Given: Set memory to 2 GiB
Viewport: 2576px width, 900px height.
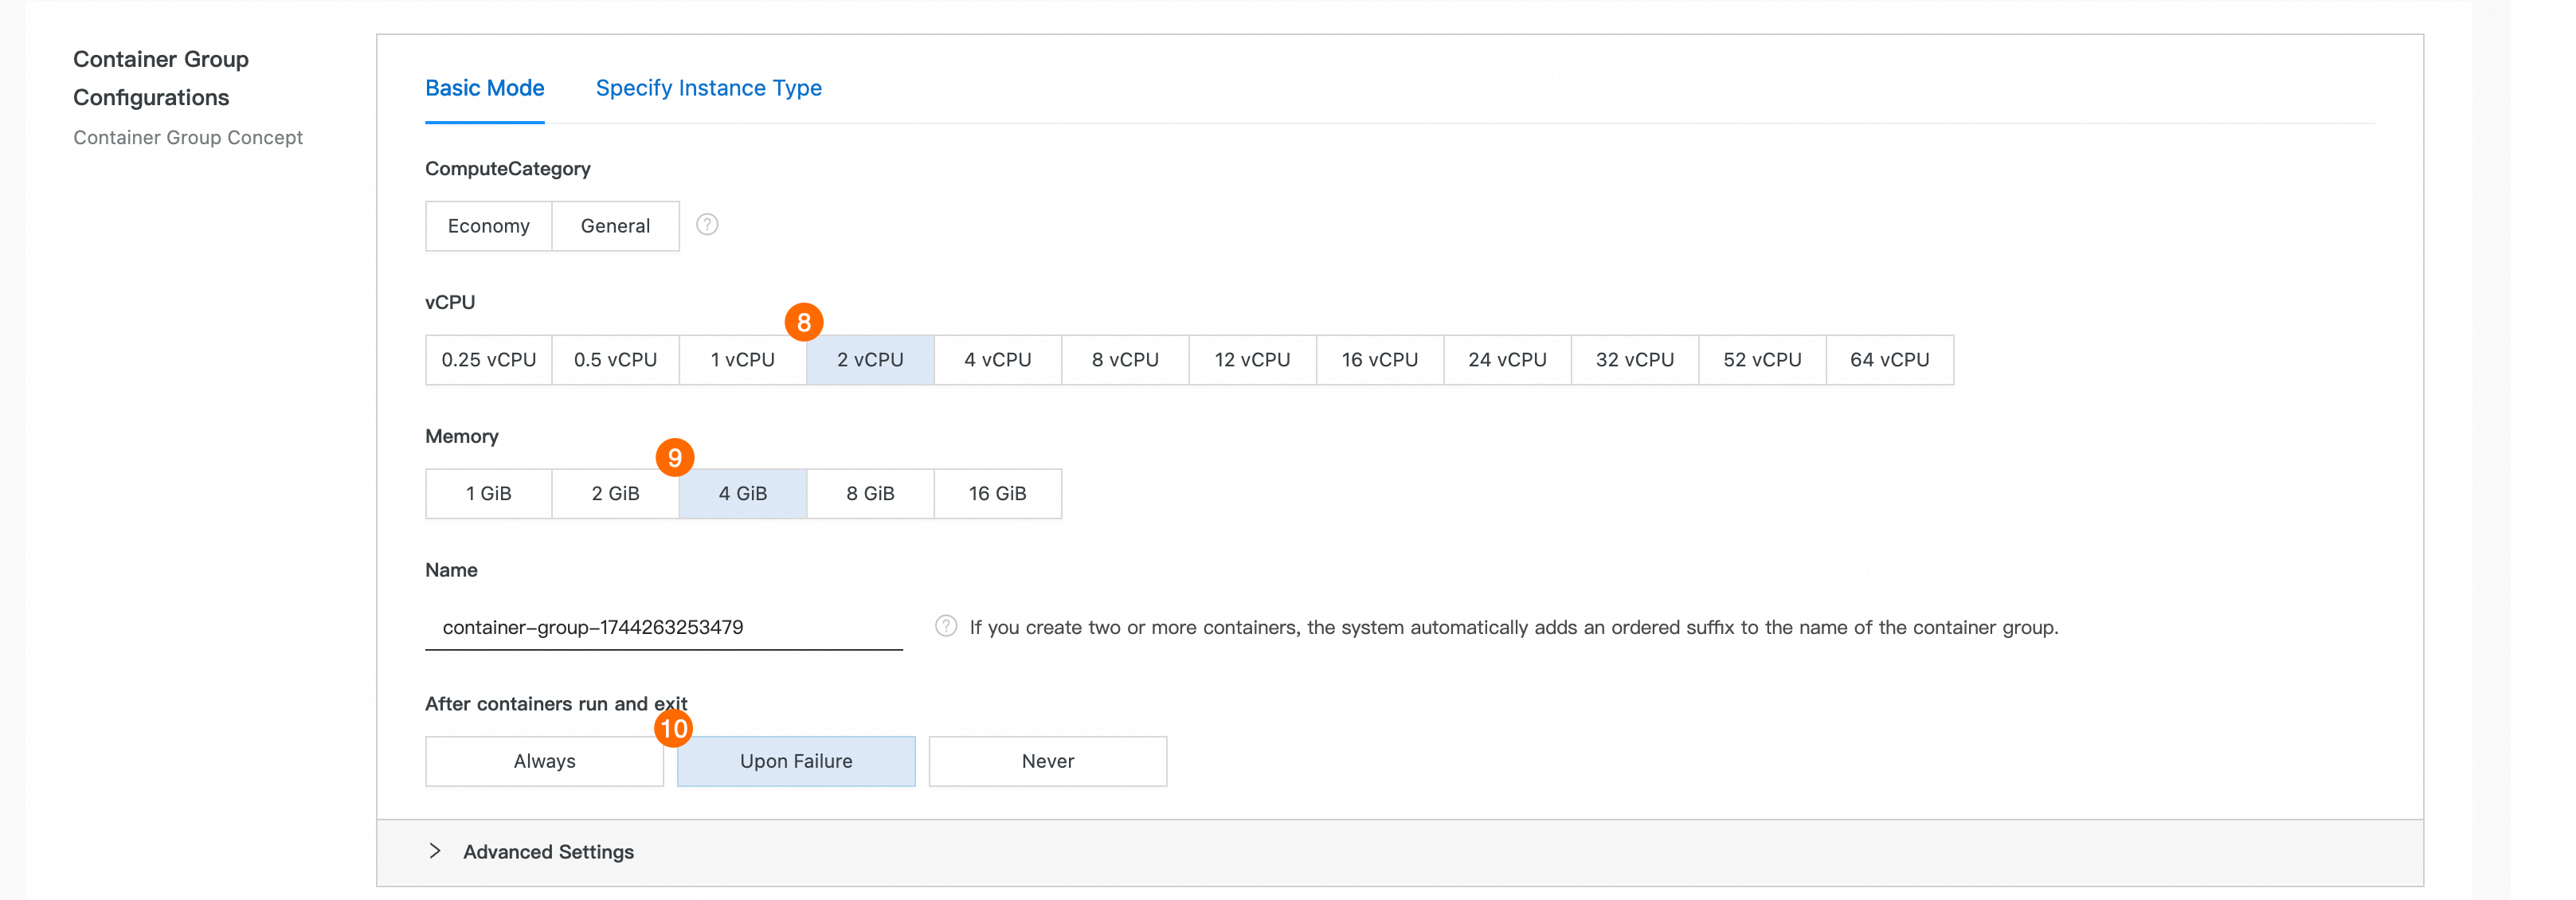Looking at the screenshot, I should tap(615, 494).
